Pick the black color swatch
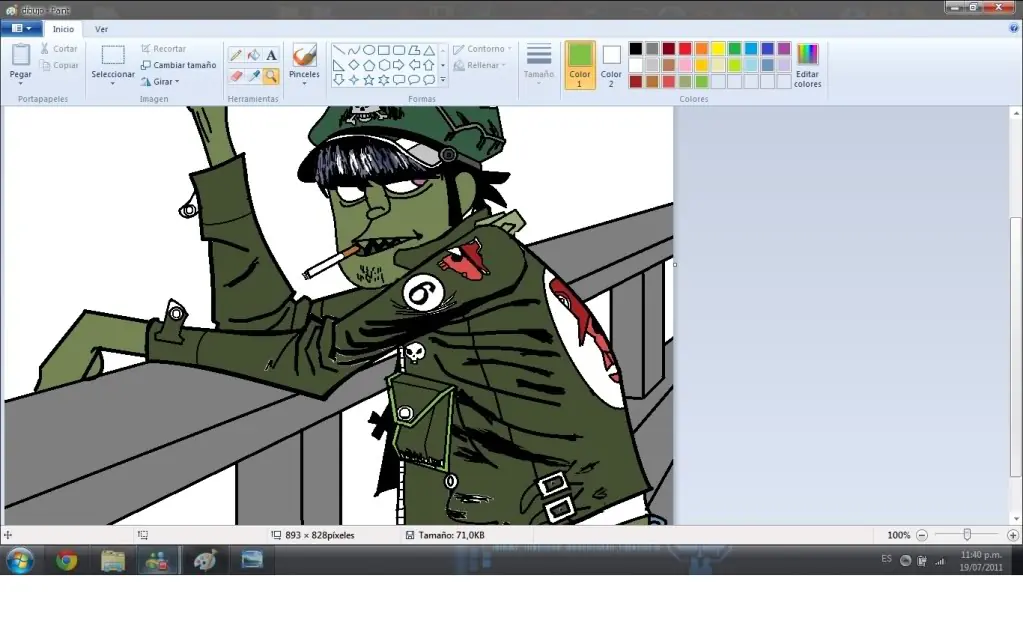 coord(635,49)
